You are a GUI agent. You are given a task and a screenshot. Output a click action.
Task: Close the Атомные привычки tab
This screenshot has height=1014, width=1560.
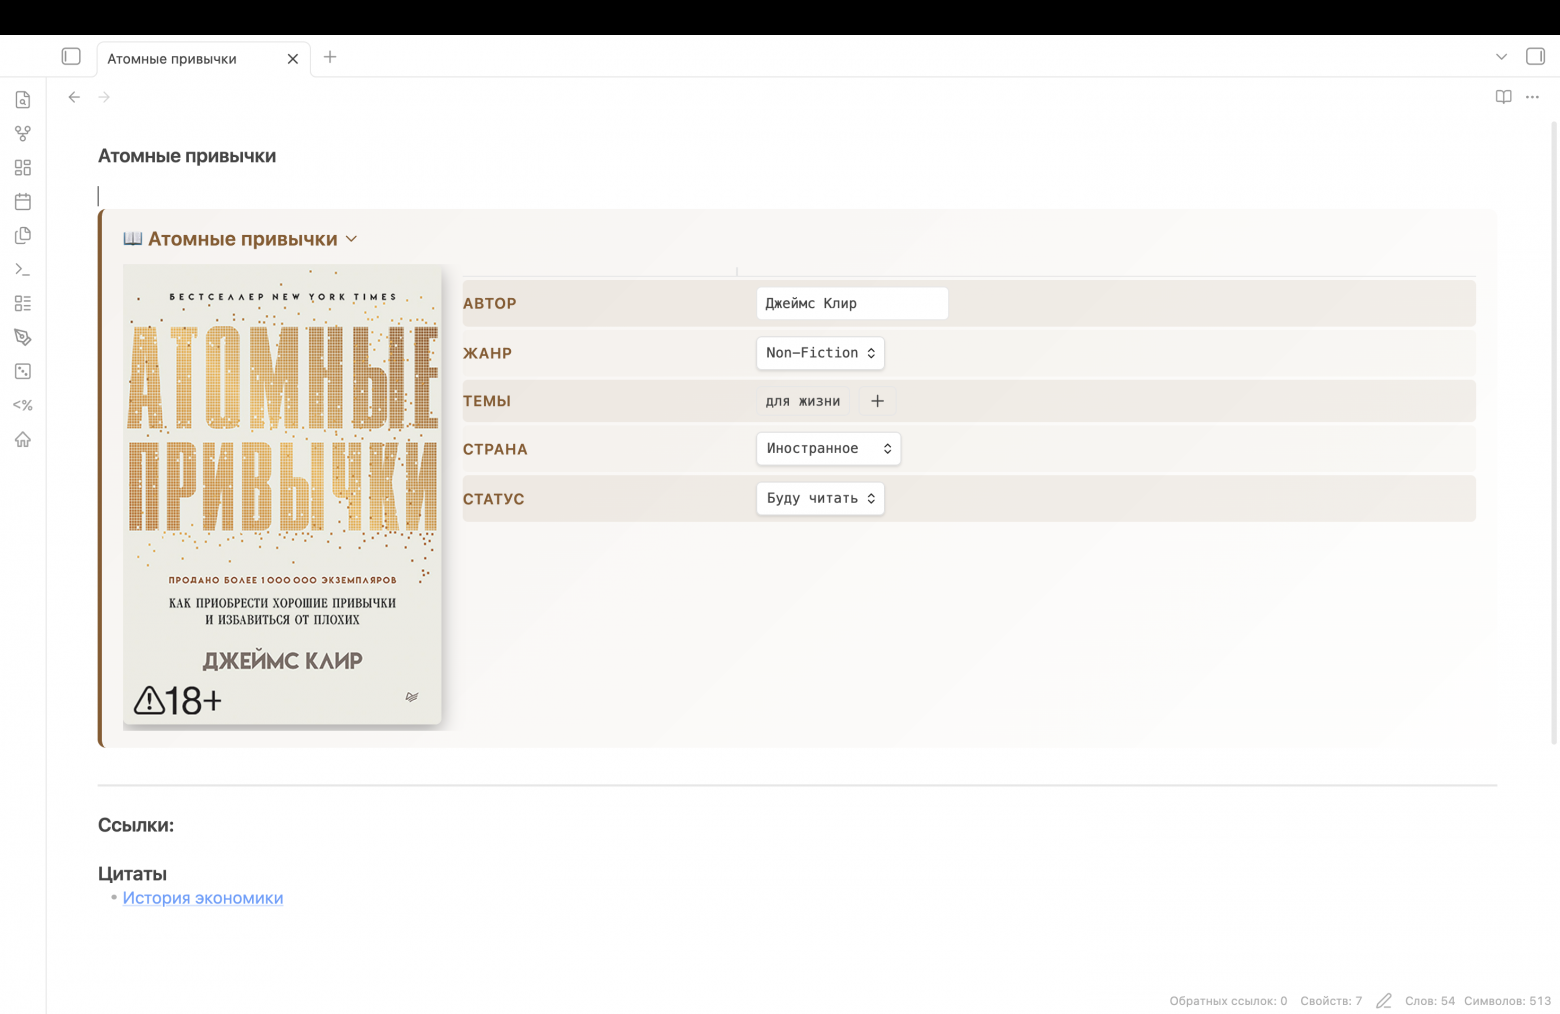(x=293, y=59)
